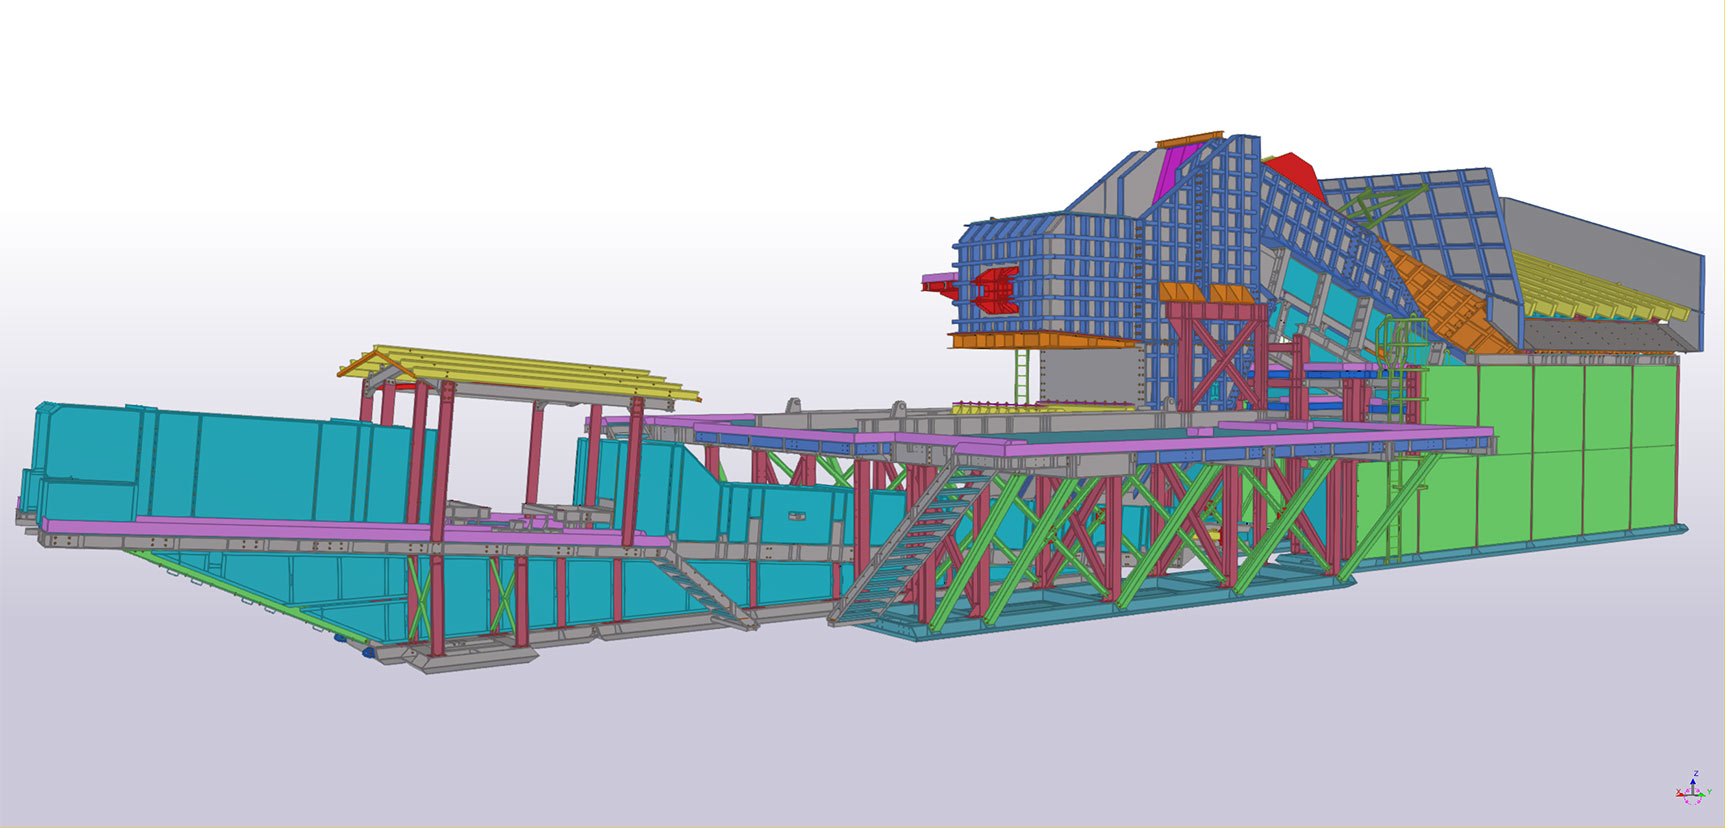Click the XYZ coordinate axis symbol
The height and width of the screenshot is (828, 1725).
(x=1691, y=792)
